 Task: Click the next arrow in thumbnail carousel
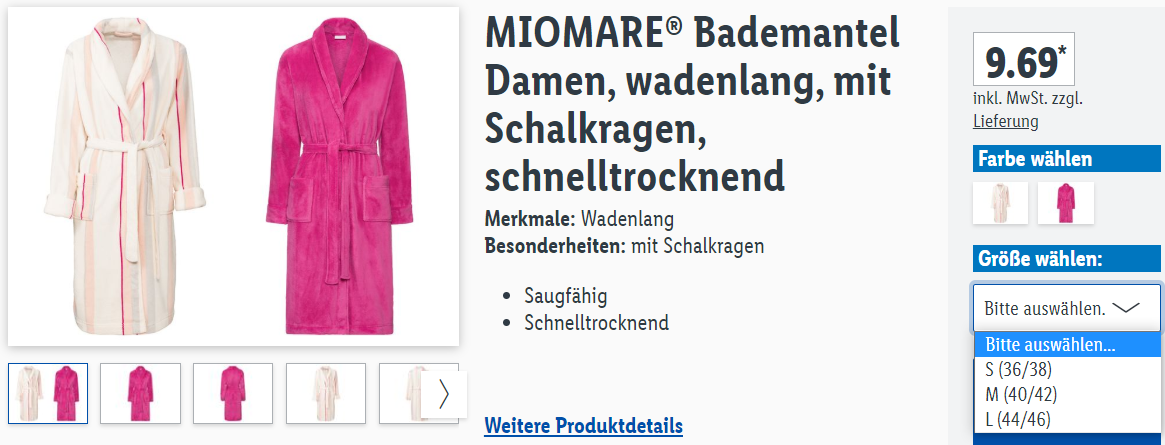pyautogui.click(x=444, y=394)
